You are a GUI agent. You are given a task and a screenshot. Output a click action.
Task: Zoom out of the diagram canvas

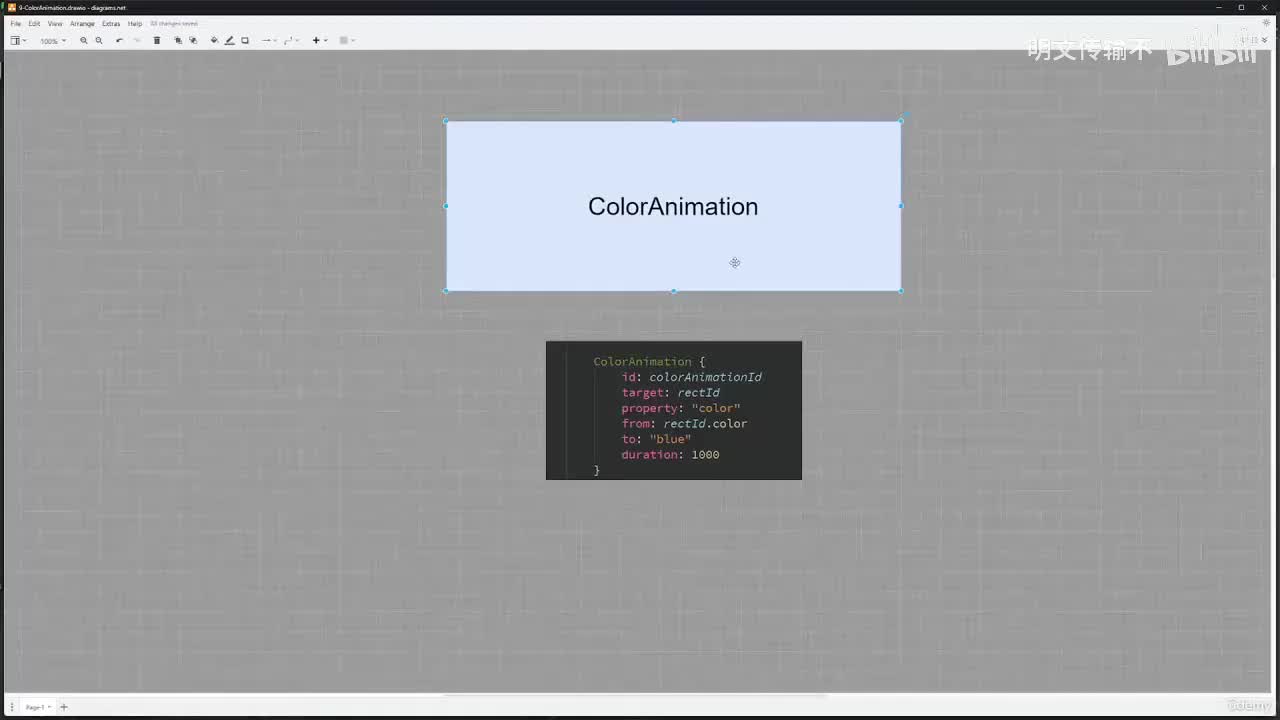(x=99, y=41)
